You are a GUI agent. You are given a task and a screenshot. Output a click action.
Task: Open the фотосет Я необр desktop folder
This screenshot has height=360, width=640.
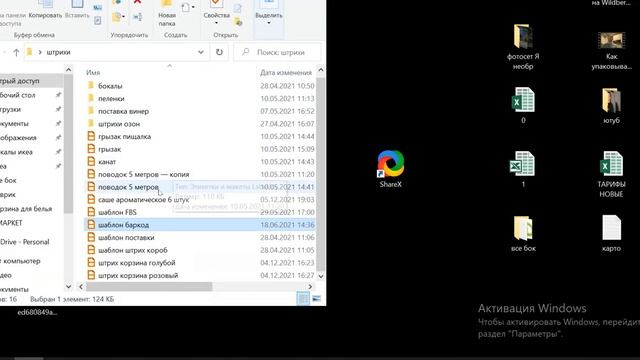coord(523,47)
